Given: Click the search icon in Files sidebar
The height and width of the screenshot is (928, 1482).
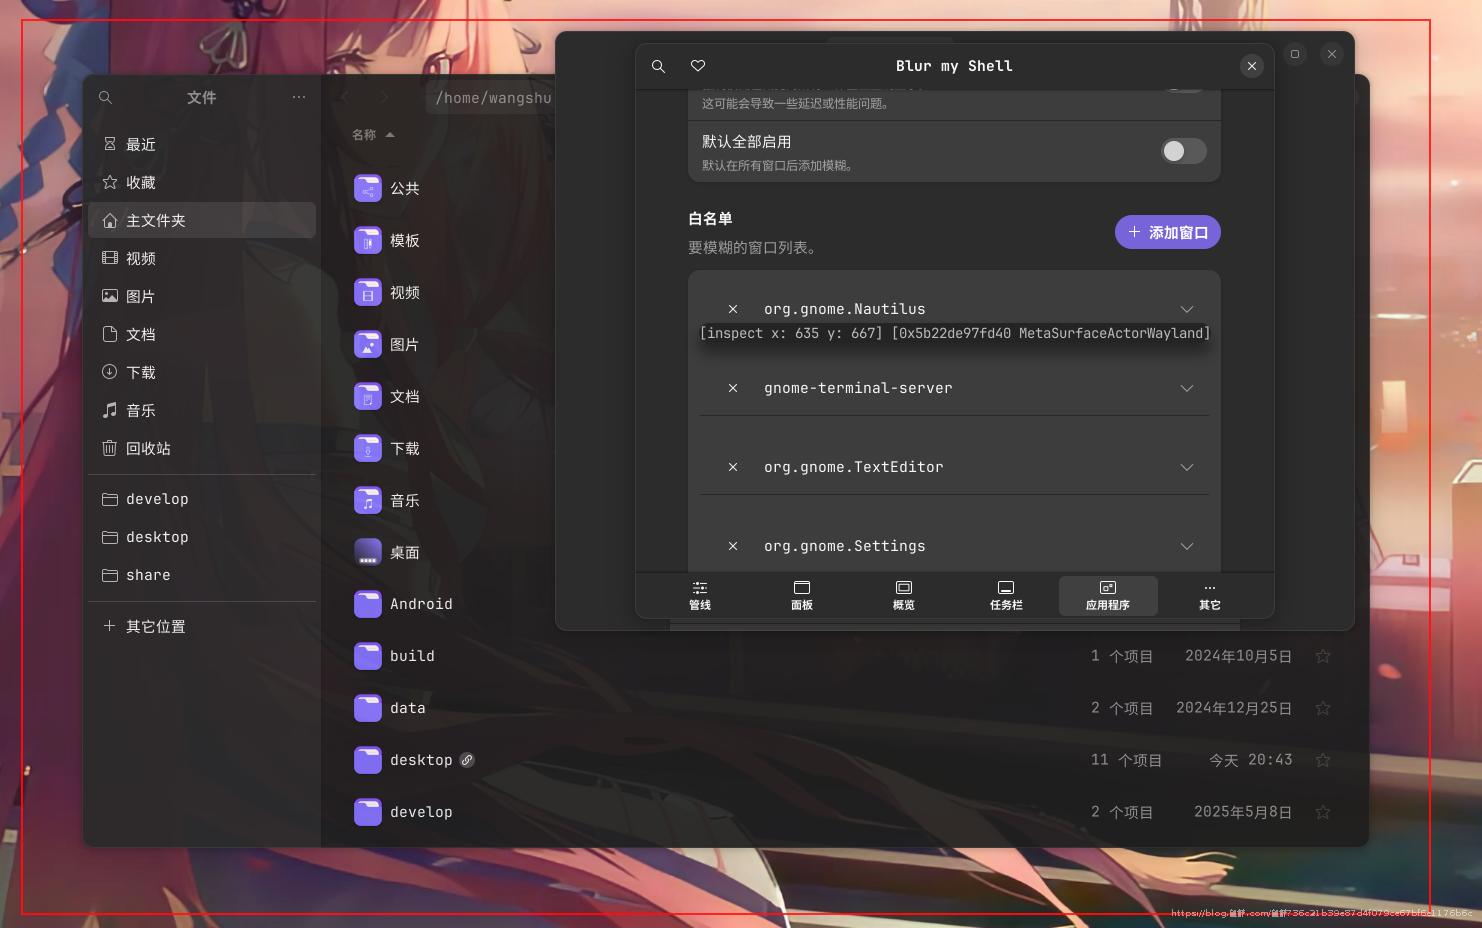Looking at the screenshot, I should [x=105, y=97].
